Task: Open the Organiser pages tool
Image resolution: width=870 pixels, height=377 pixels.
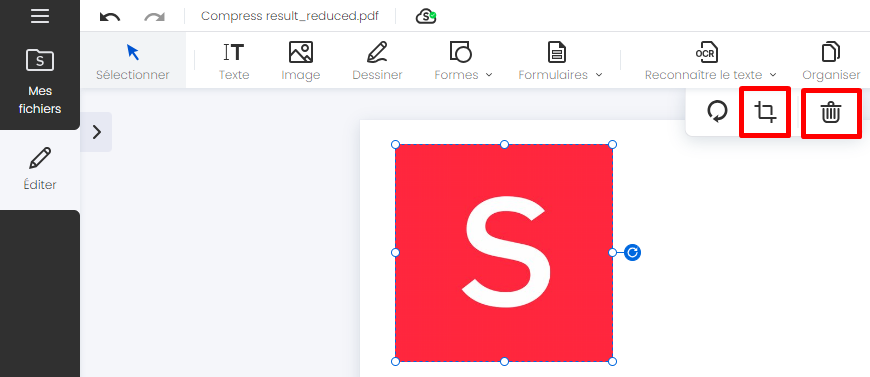Action: tap(831, 62)
